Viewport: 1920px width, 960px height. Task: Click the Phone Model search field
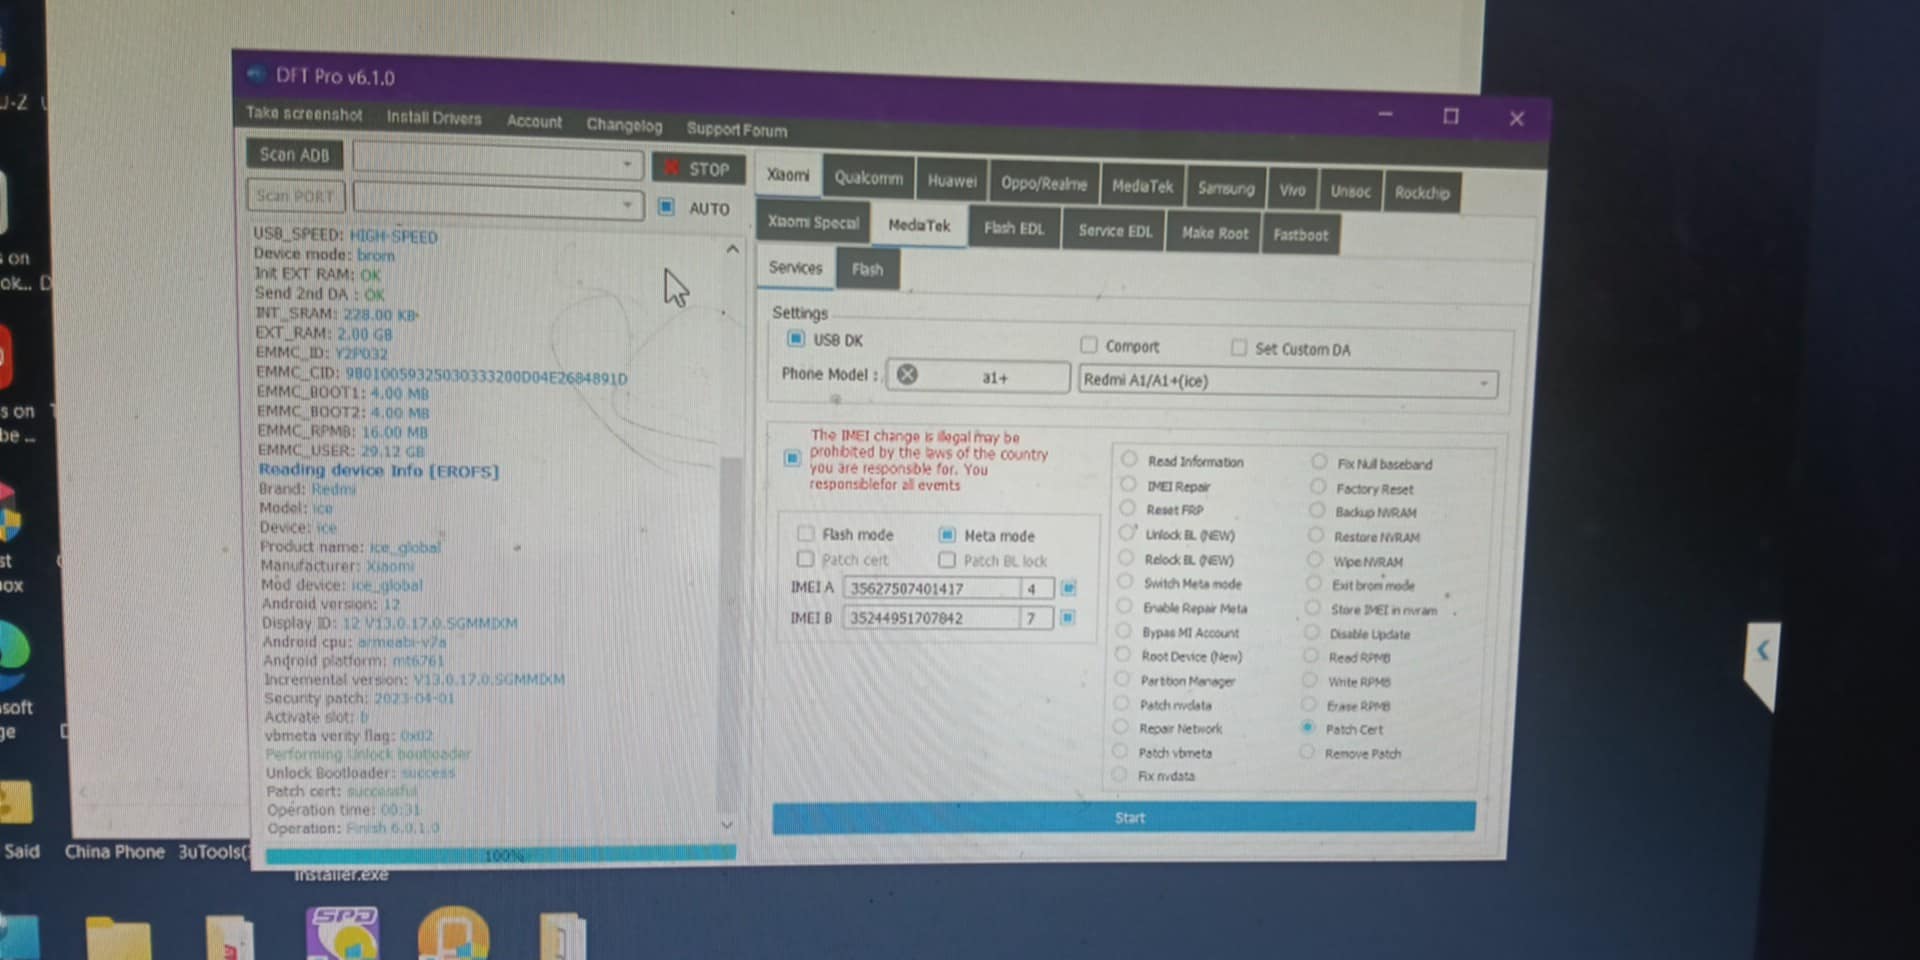pos(977,376)
